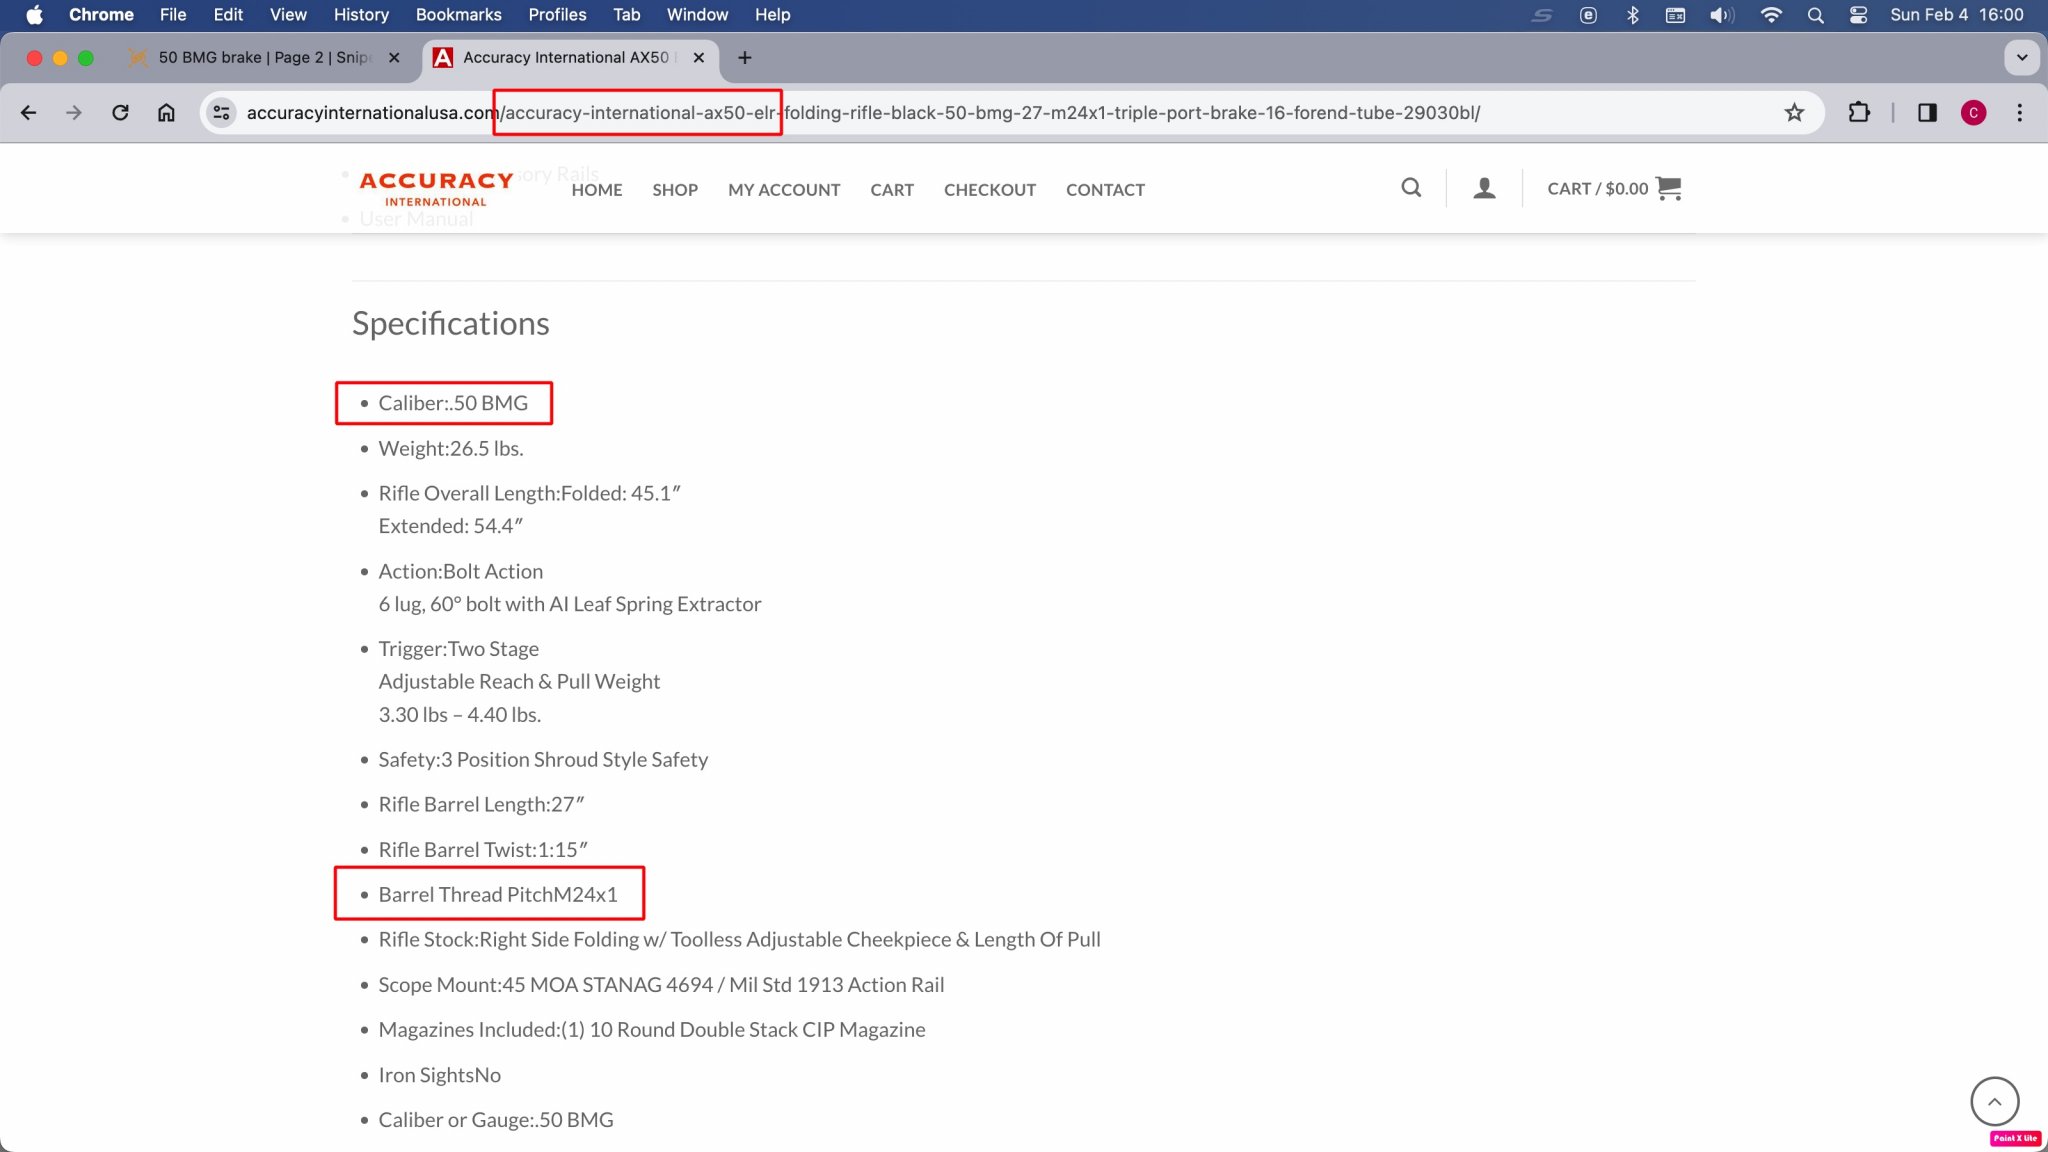Click Caliber or Gauge:.50 BMG text
This screenshot has height=1152, width=2048.
496,1120
